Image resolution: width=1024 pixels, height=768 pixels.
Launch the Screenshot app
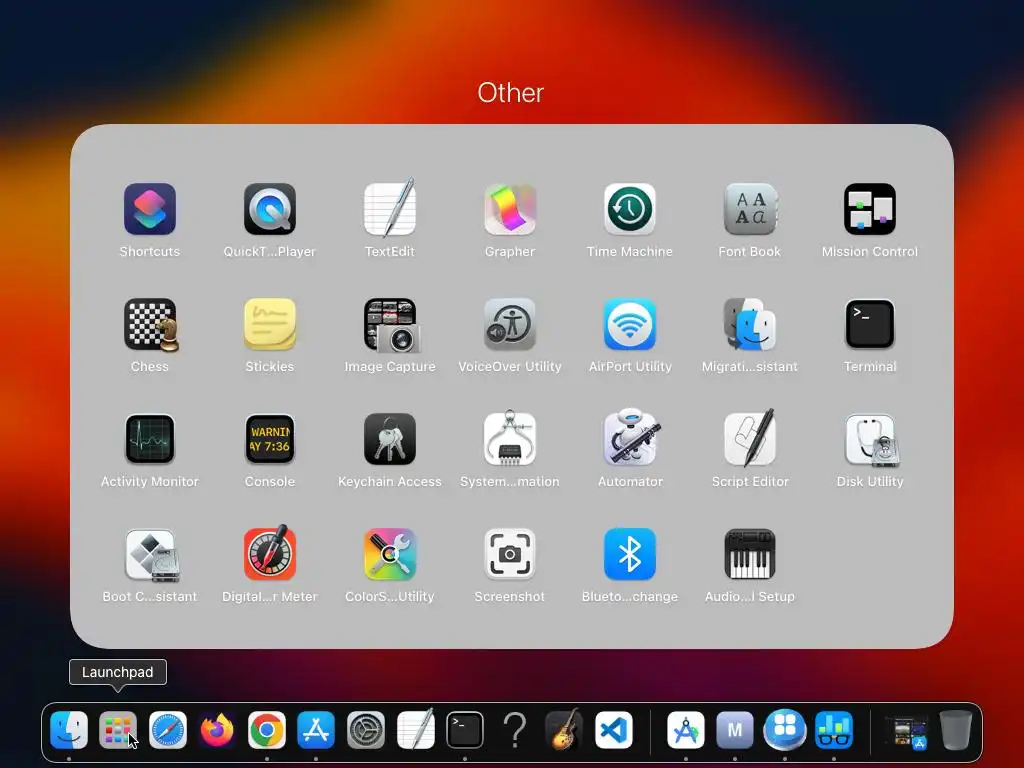click(x=510, y=554)
